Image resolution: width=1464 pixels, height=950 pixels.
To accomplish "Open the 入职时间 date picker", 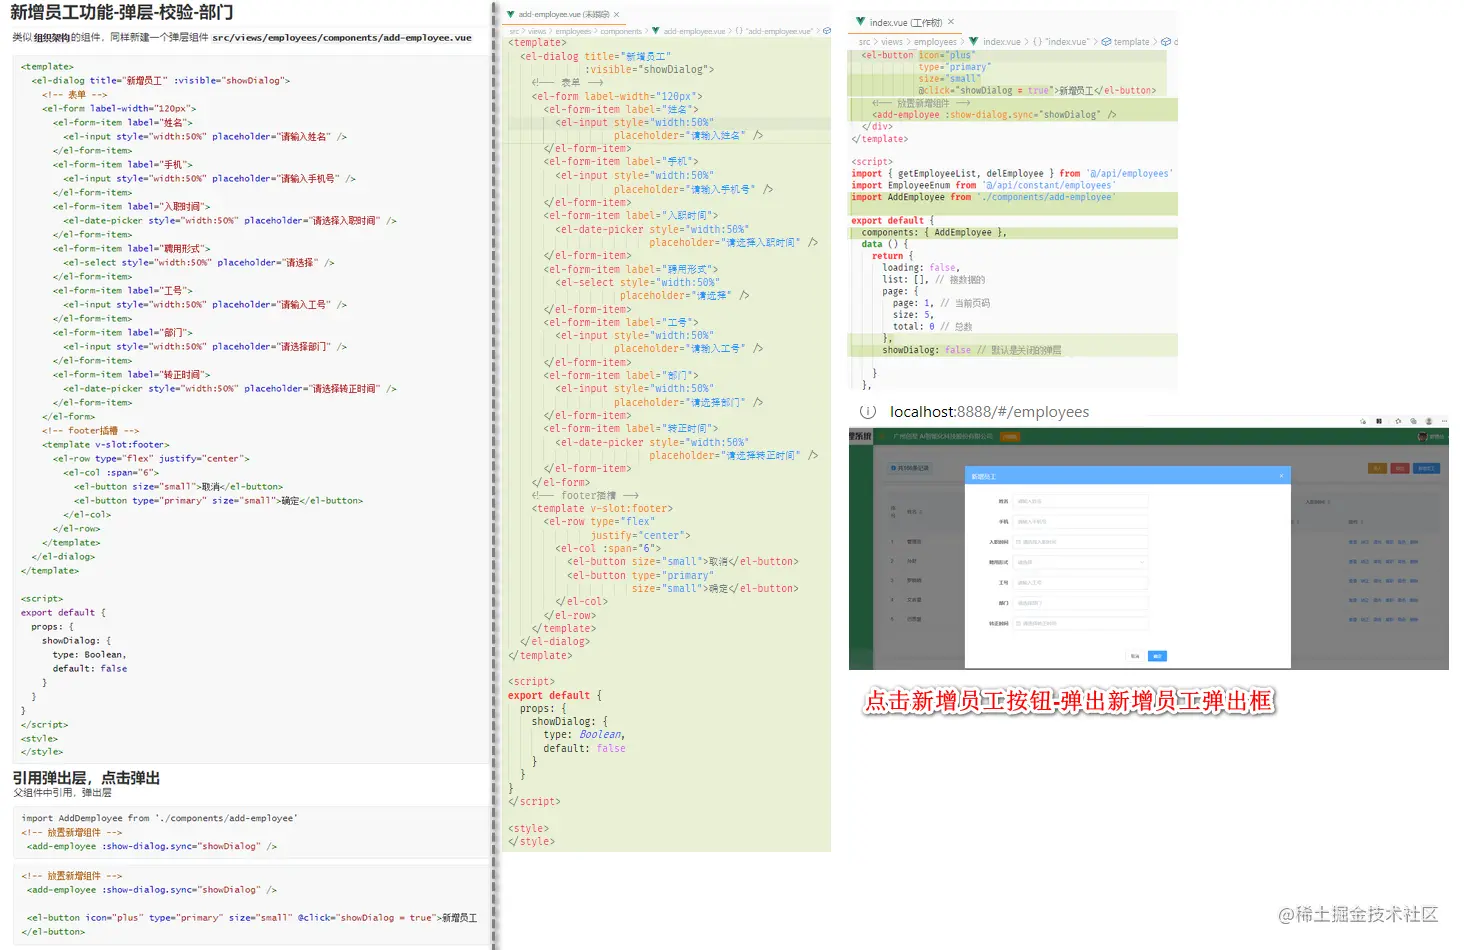I will pyautogui.click(x=1081, y=542).
